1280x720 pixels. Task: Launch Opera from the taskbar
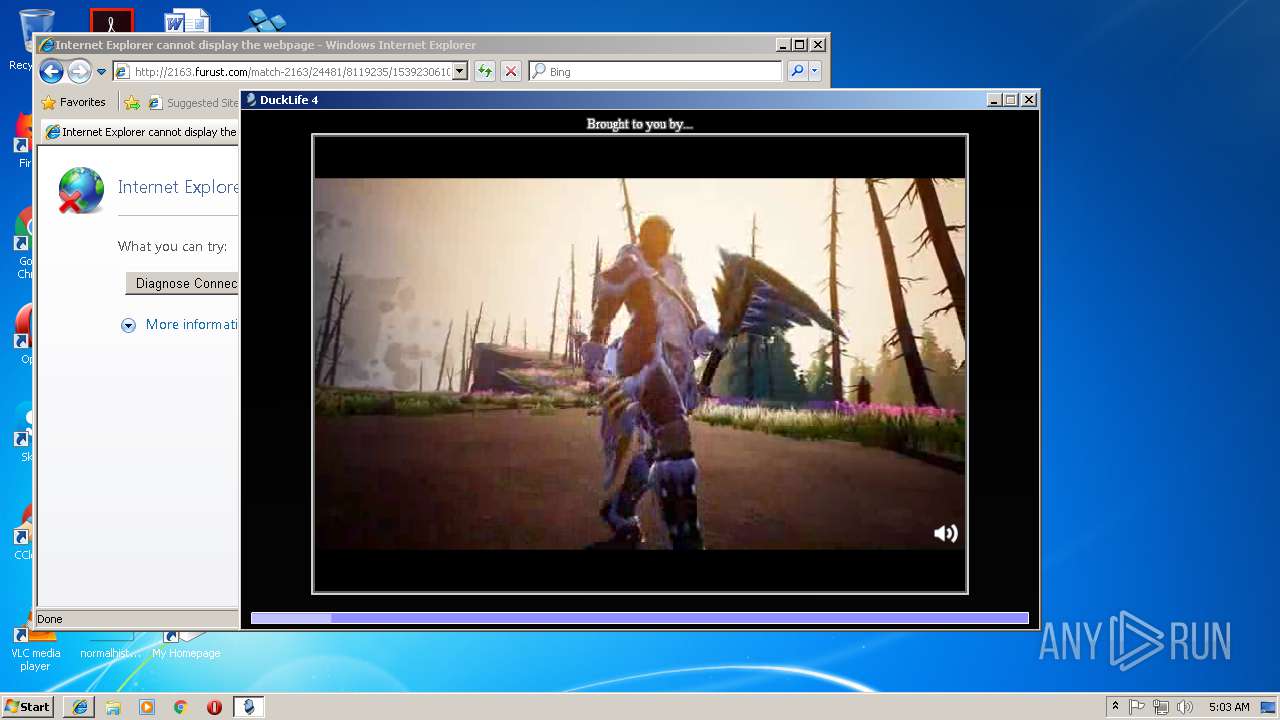pos(214,707)
